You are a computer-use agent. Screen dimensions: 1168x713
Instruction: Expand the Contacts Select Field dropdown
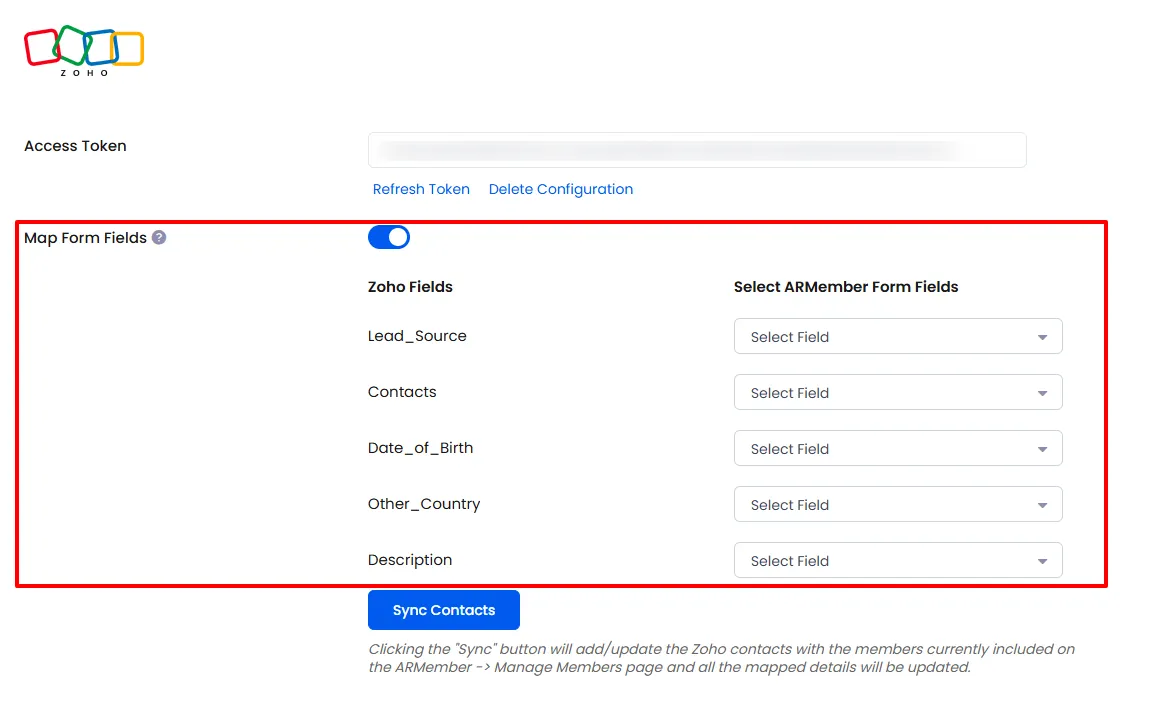897,393
